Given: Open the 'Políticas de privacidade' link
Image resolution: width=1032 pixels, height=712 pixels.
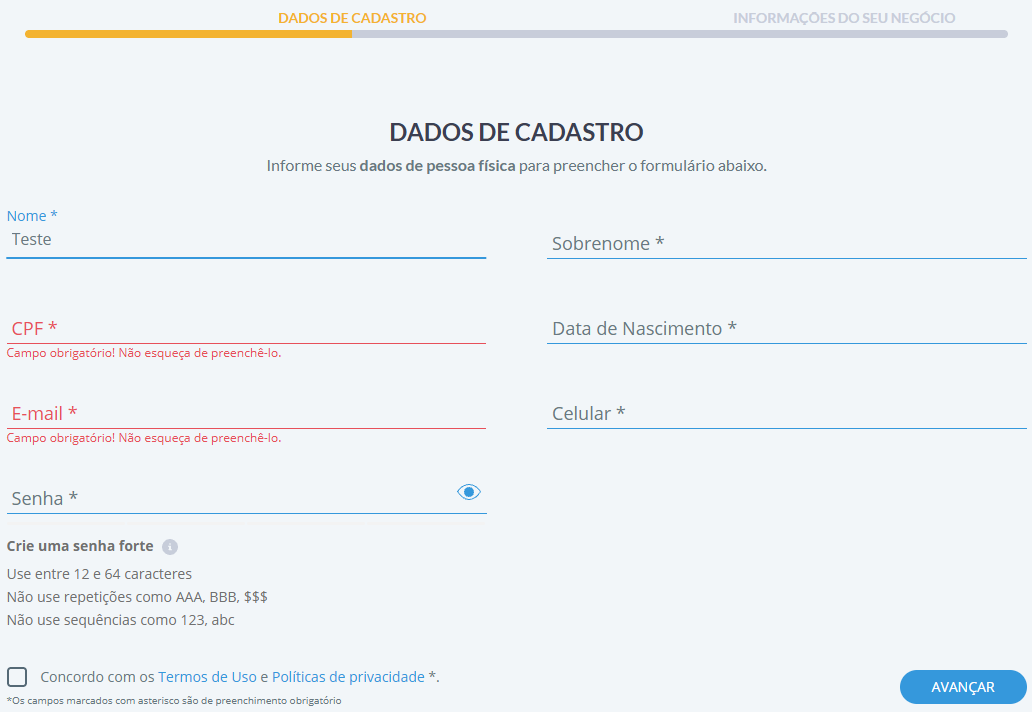Looking at the screenshot, I should tap(348, 677).
